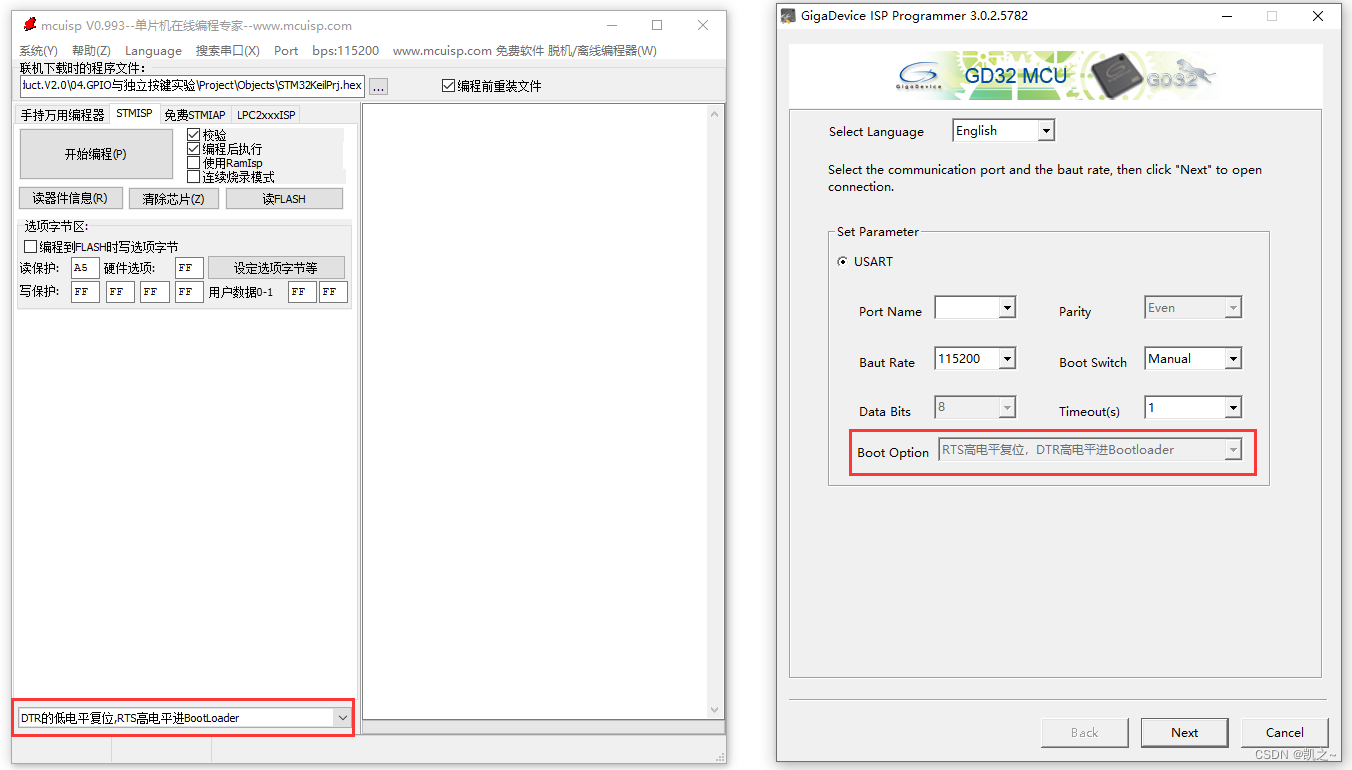Image resolution: width=1352 pixels, height=770 pixels.
Task: Click the greyed-out Back button
Action: coord(1085,733)
